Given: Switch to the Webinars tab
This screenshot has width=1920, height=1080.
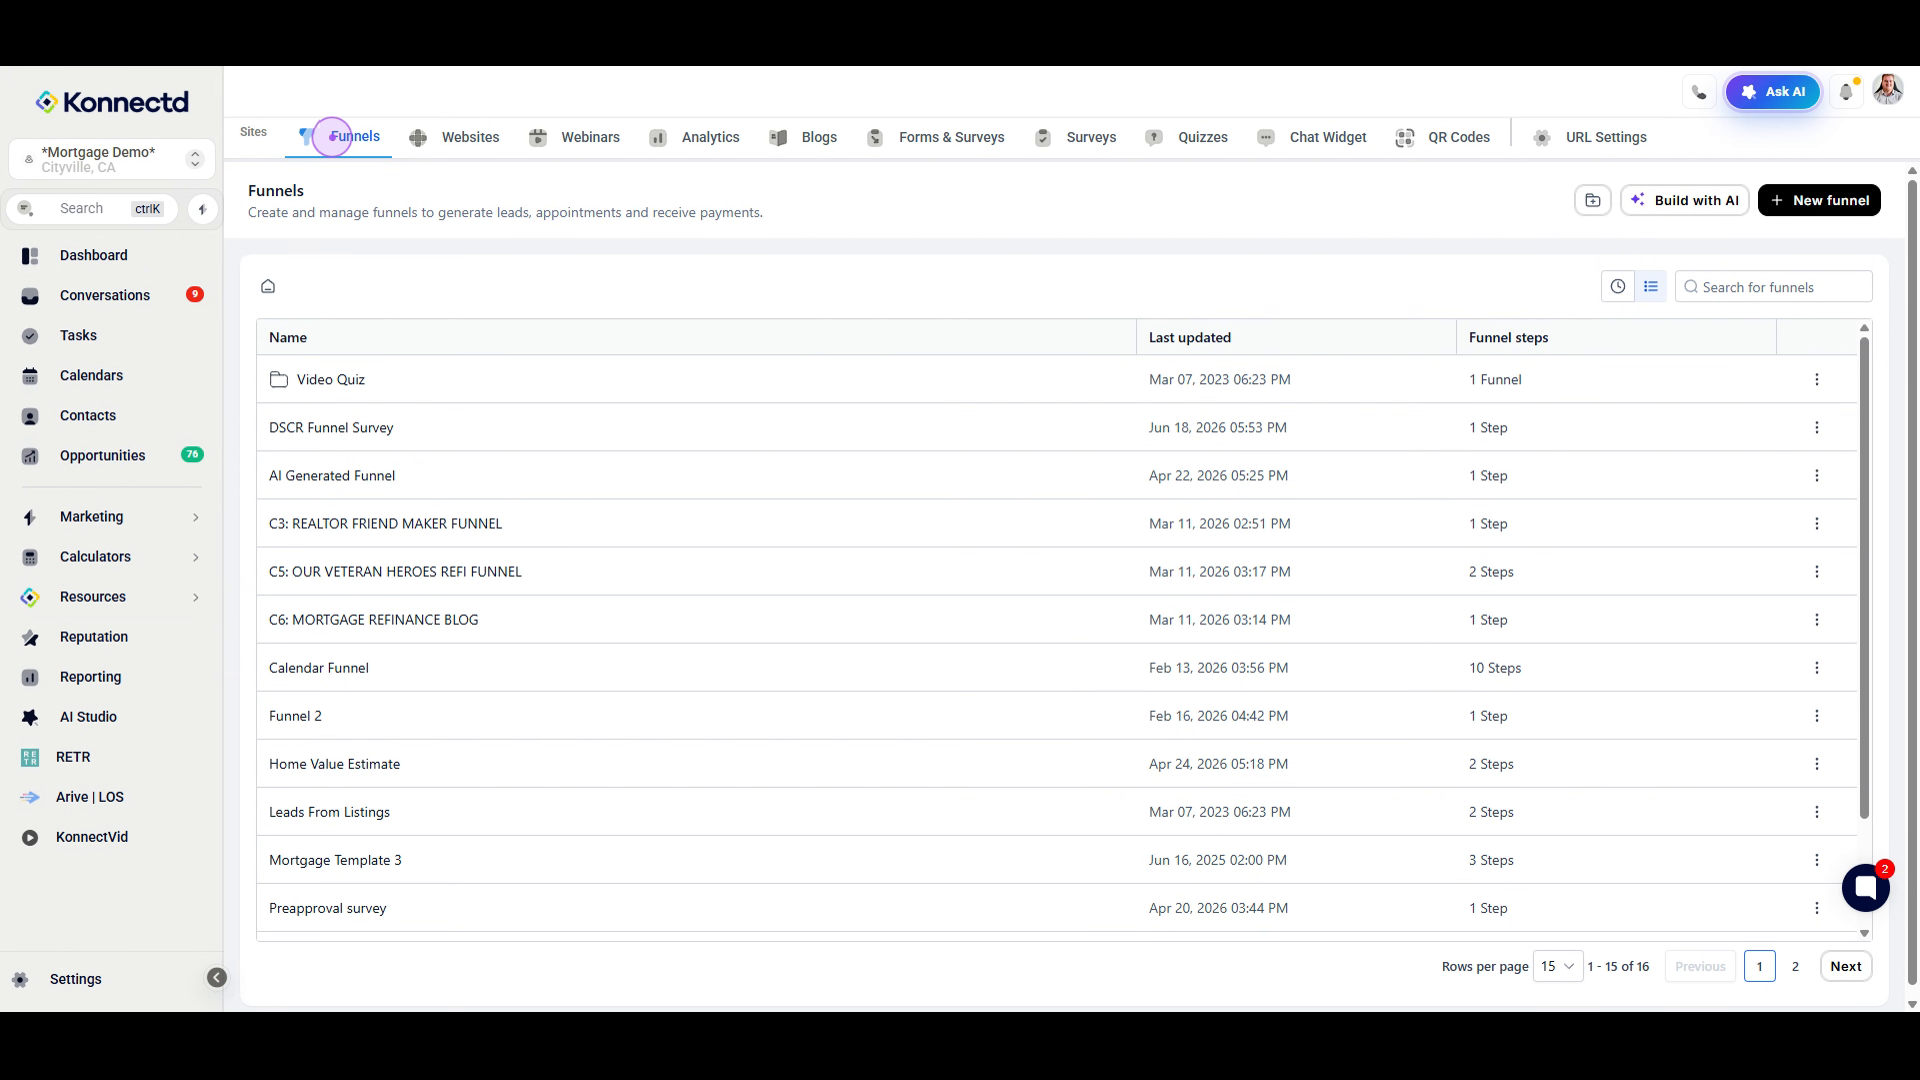Looking at the screenshot, I should (x=575, y=138).
